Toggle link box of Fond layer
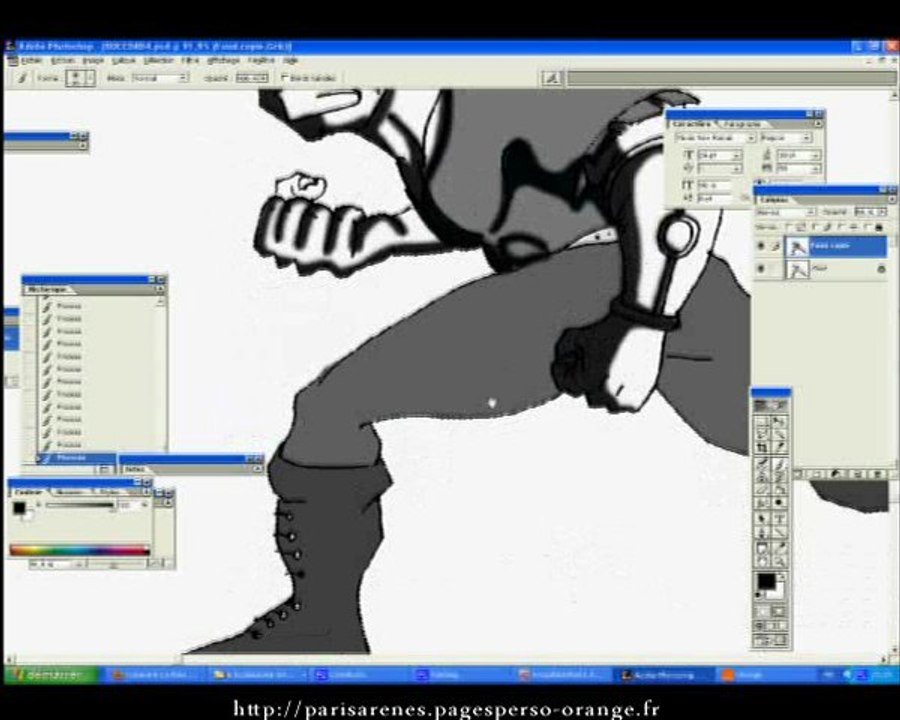This screenshot has height=720, width=900. click(775, 268)
